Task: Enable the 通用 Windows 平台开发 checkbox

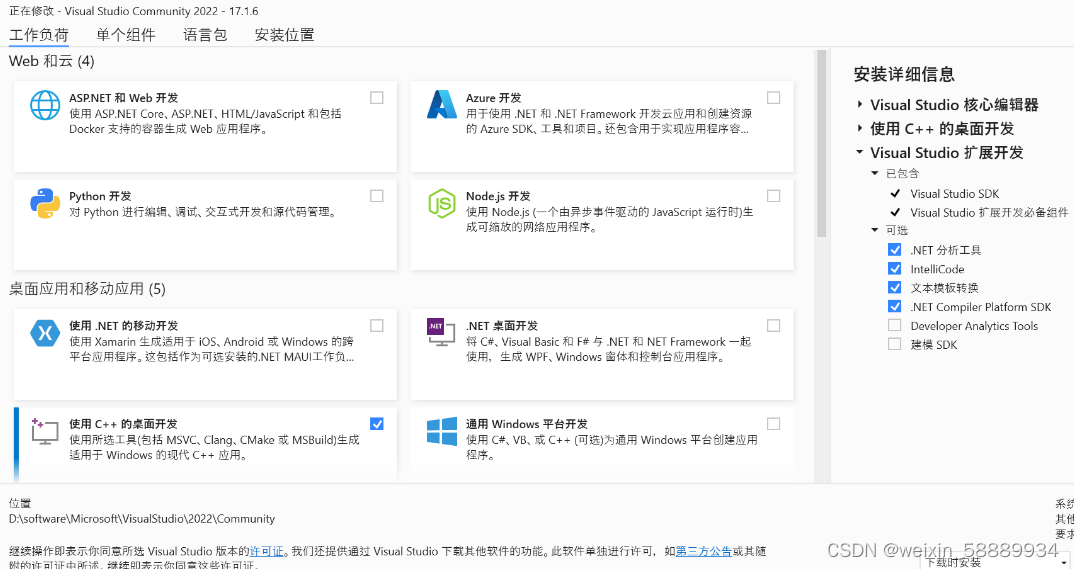Action: [773, 424]
